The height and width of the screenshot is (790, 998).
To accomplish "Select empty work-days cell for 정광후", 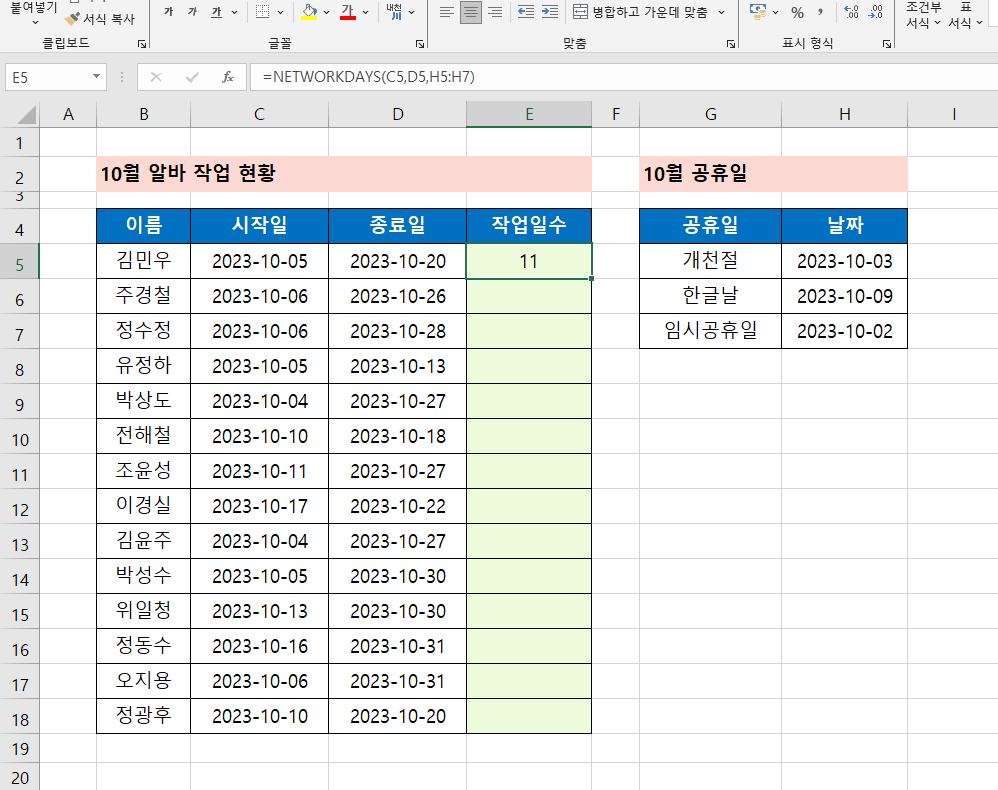I will 529,716.
